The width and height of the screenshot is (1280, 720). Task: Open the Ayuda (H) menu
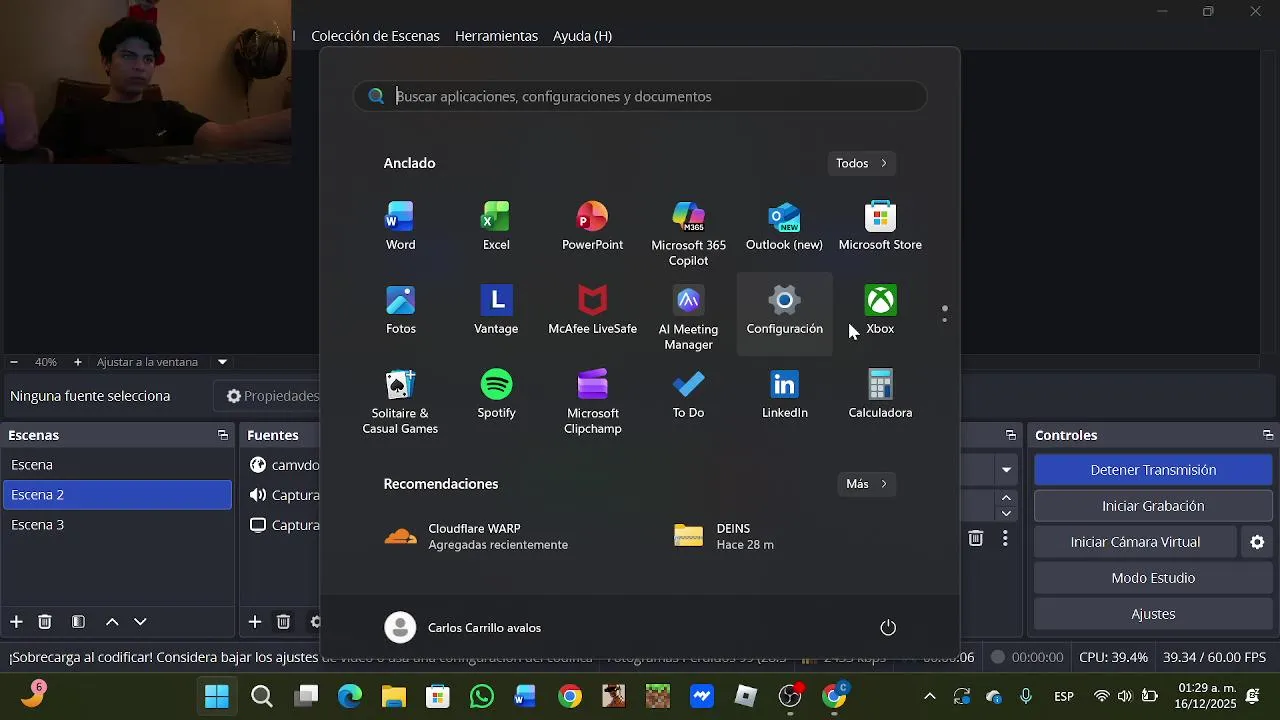(x=582, y=36)
